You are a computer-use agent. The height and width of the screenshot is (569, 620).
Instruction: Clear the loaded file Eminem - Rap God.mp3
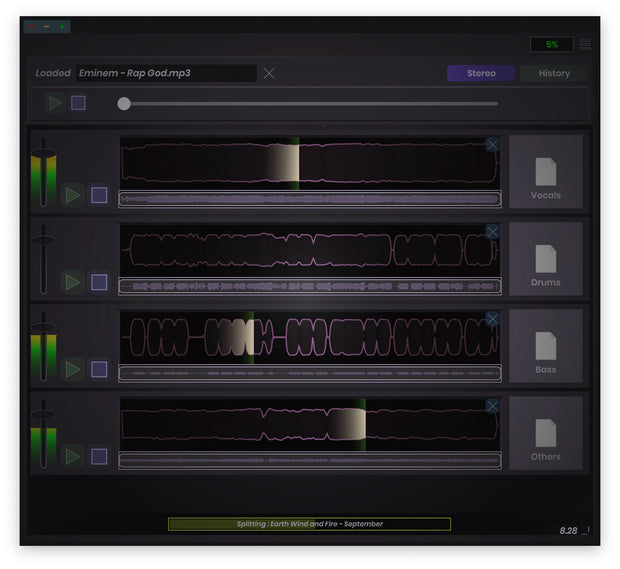[x=269, y=73]
